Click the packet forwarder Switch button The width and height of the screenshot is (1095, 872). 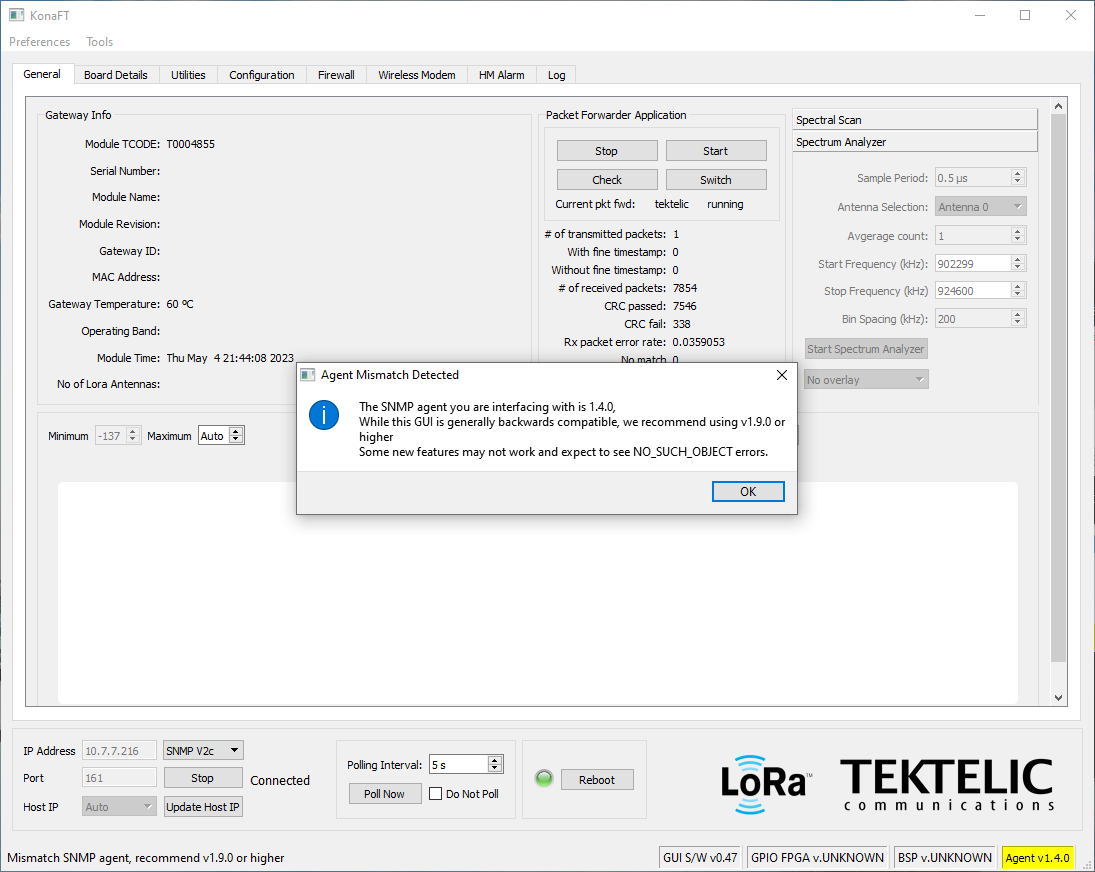pyautogui.click(x=716, y=179)
